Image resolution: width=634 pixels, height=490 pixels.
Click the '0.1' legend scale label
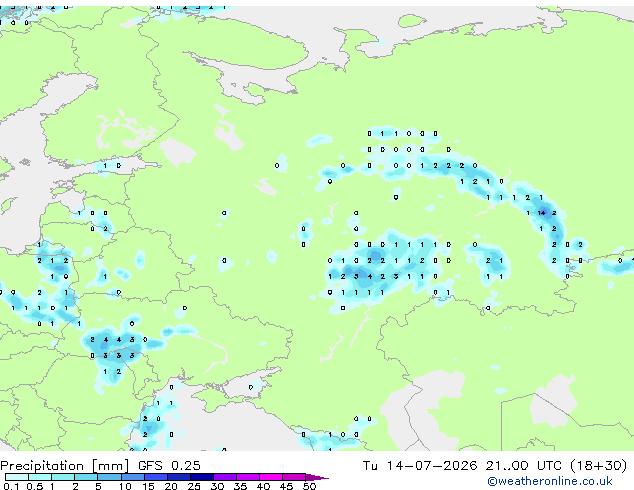coord(11,486)
